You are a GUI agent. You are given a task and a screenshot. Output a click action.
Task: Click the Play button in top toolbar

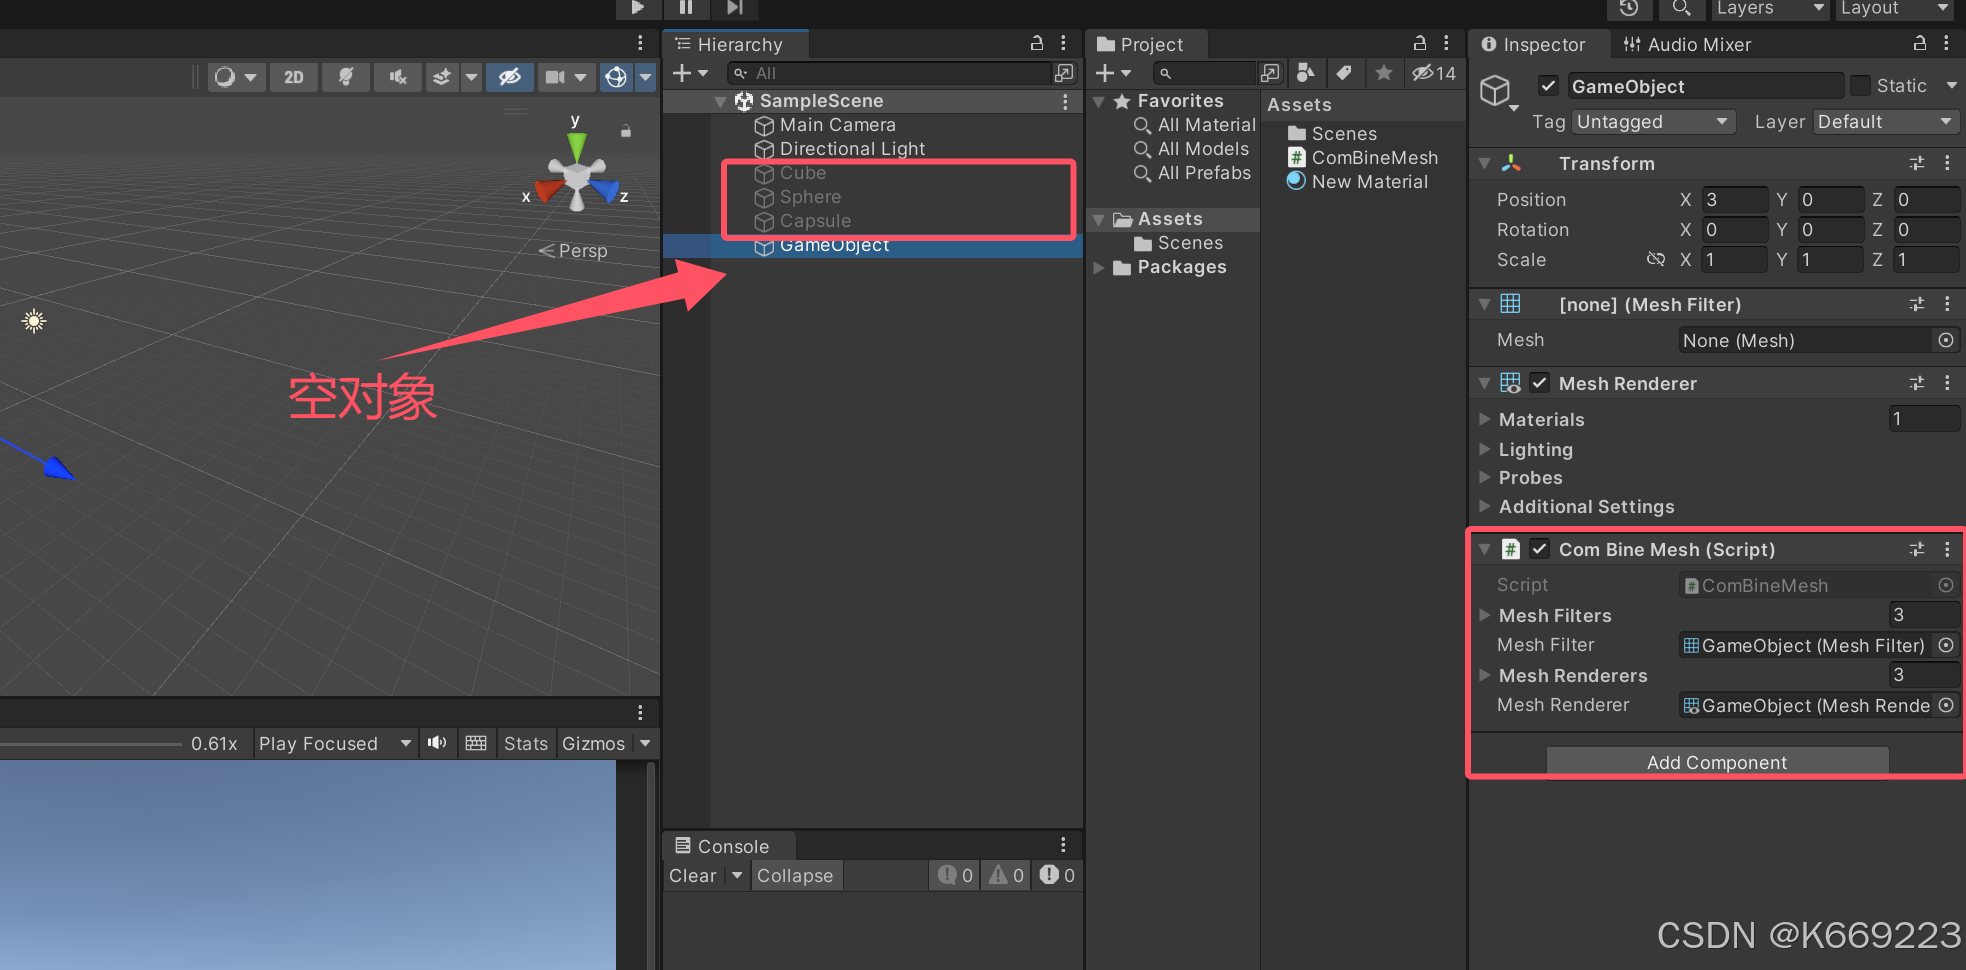637,7
